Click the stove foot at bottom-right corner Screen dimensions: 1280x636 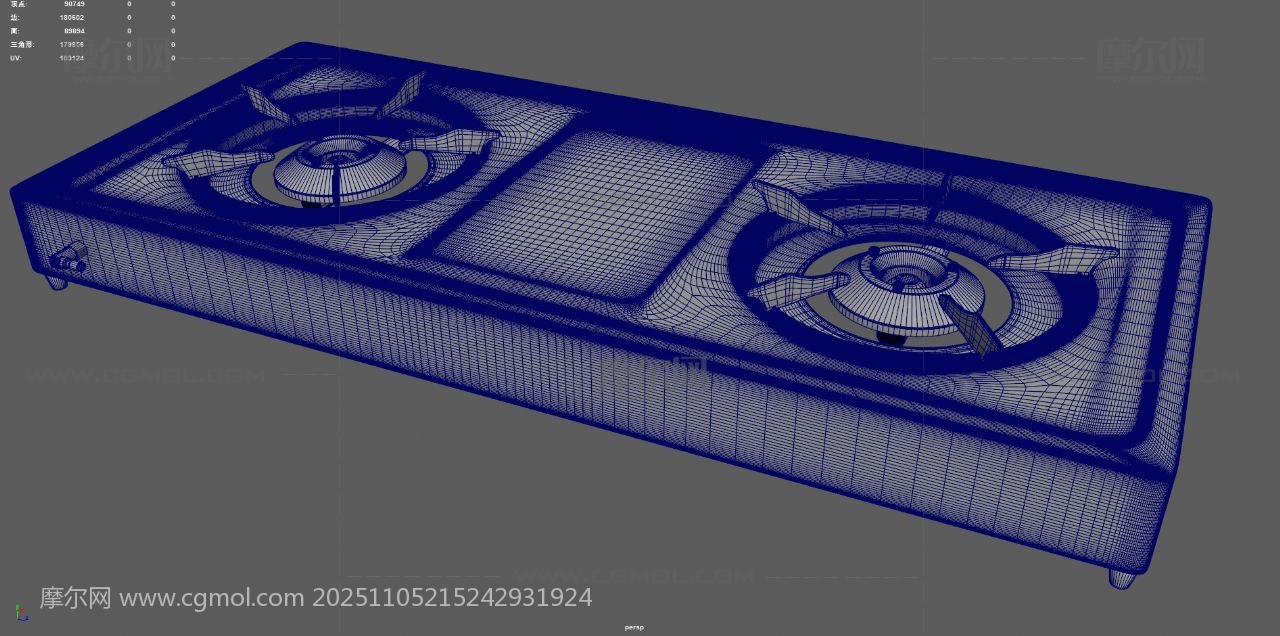point(1122,578)
